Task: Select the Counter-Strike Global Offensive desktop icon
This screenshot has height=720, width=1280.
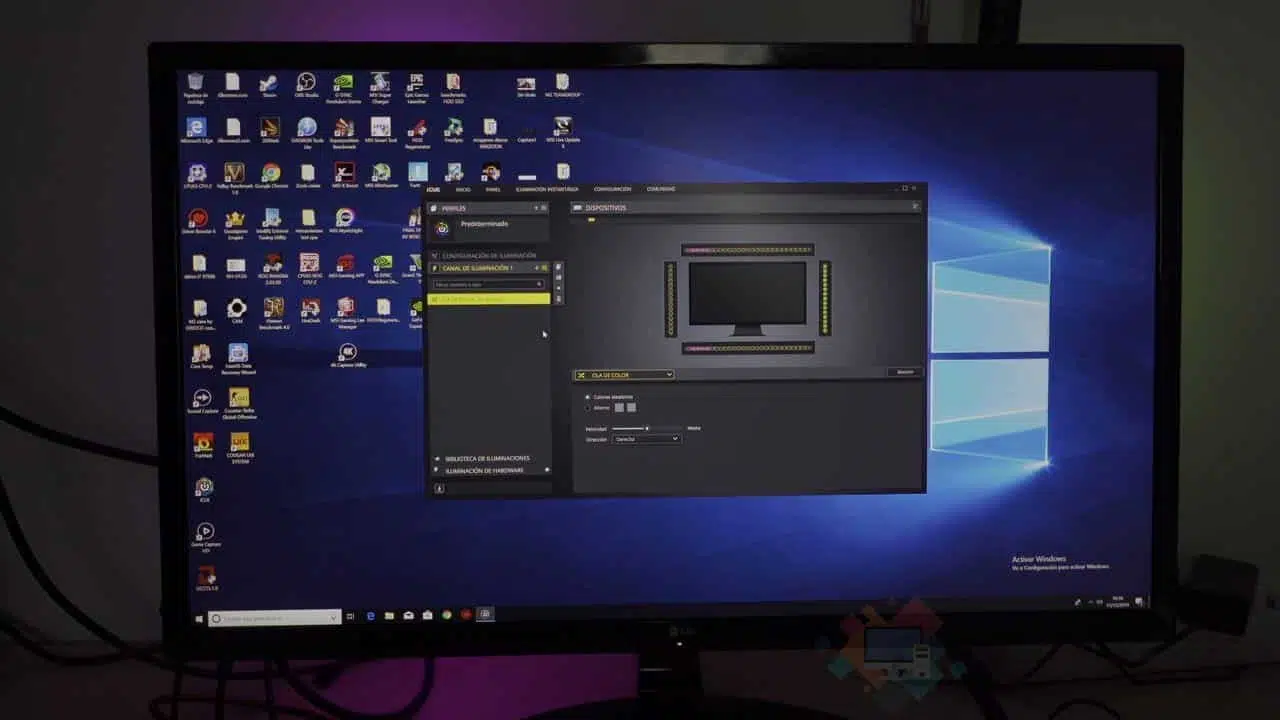Action: coord(239,403)
